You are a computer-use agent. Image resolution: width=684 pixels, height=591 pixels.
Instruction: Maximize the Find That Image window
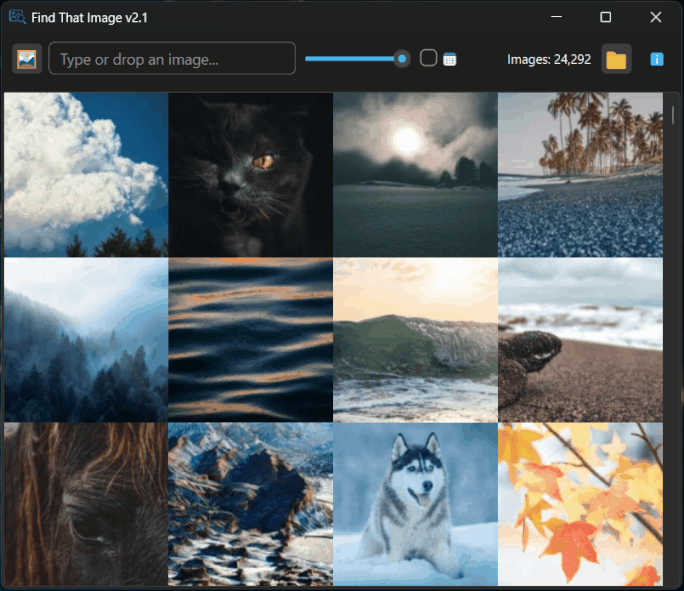605,17
